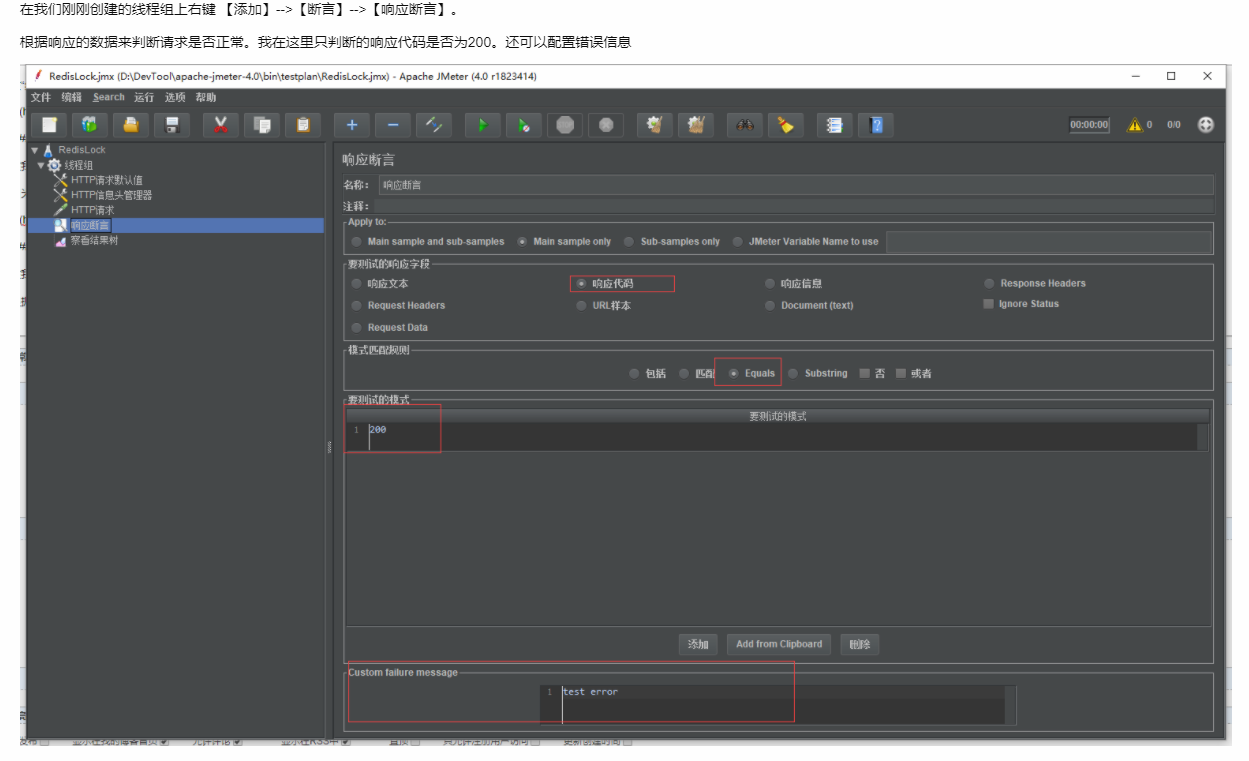Click the 名称 input field

(x=795, y=185)
